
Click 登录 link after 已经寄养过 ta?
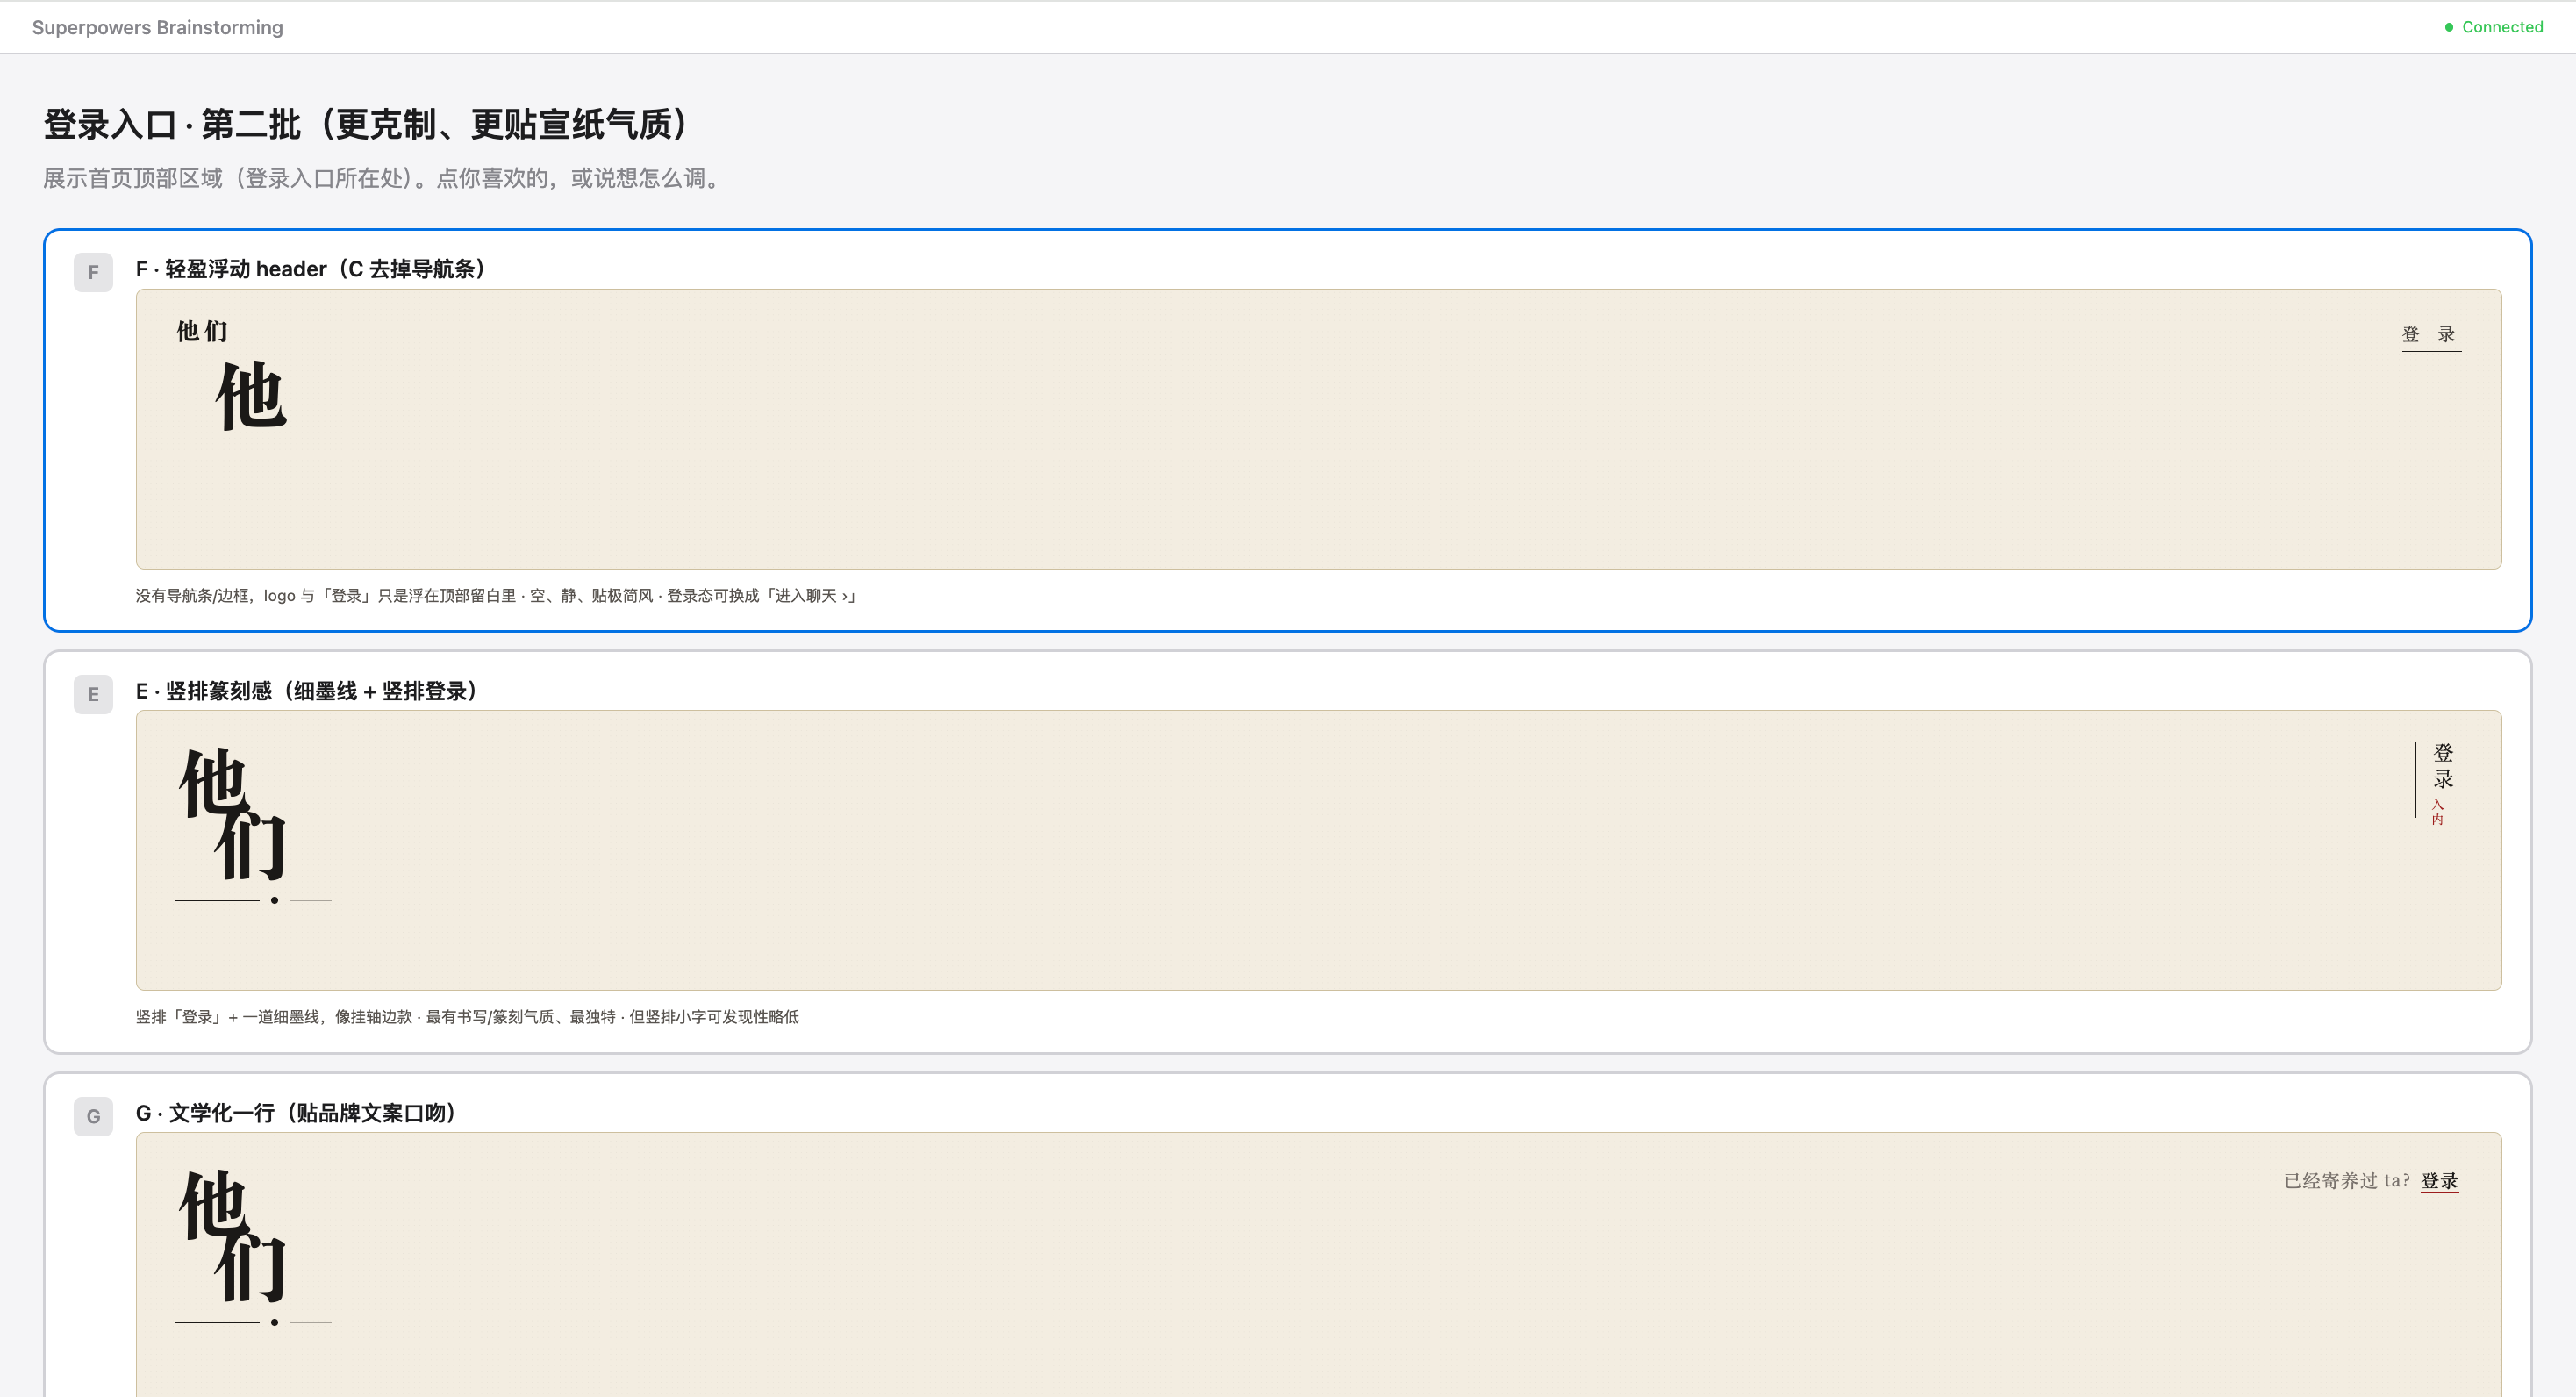pos(2439,1181)
